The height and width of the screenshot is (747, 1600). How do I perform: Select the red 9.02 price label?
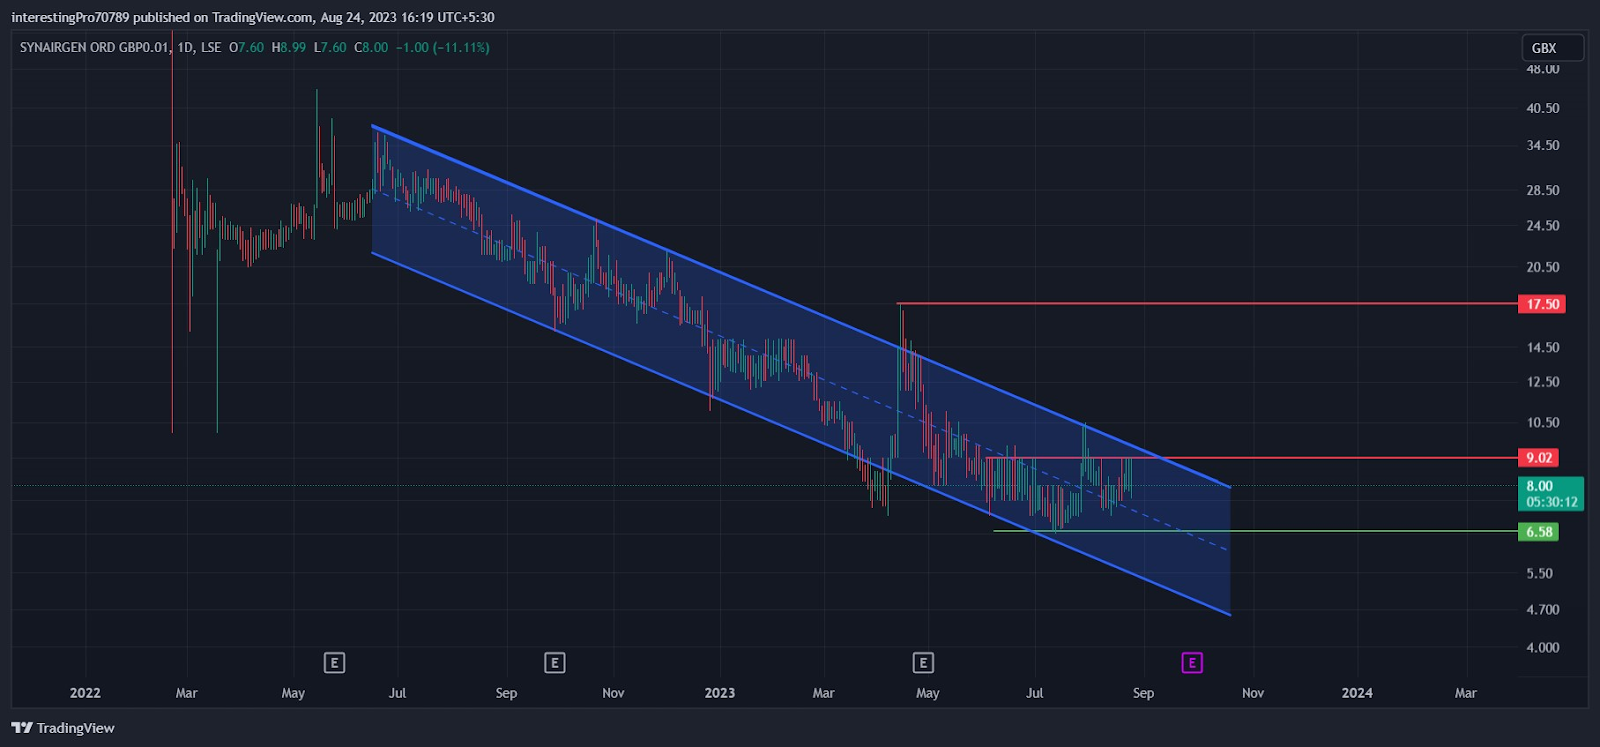coord(1538,458)
